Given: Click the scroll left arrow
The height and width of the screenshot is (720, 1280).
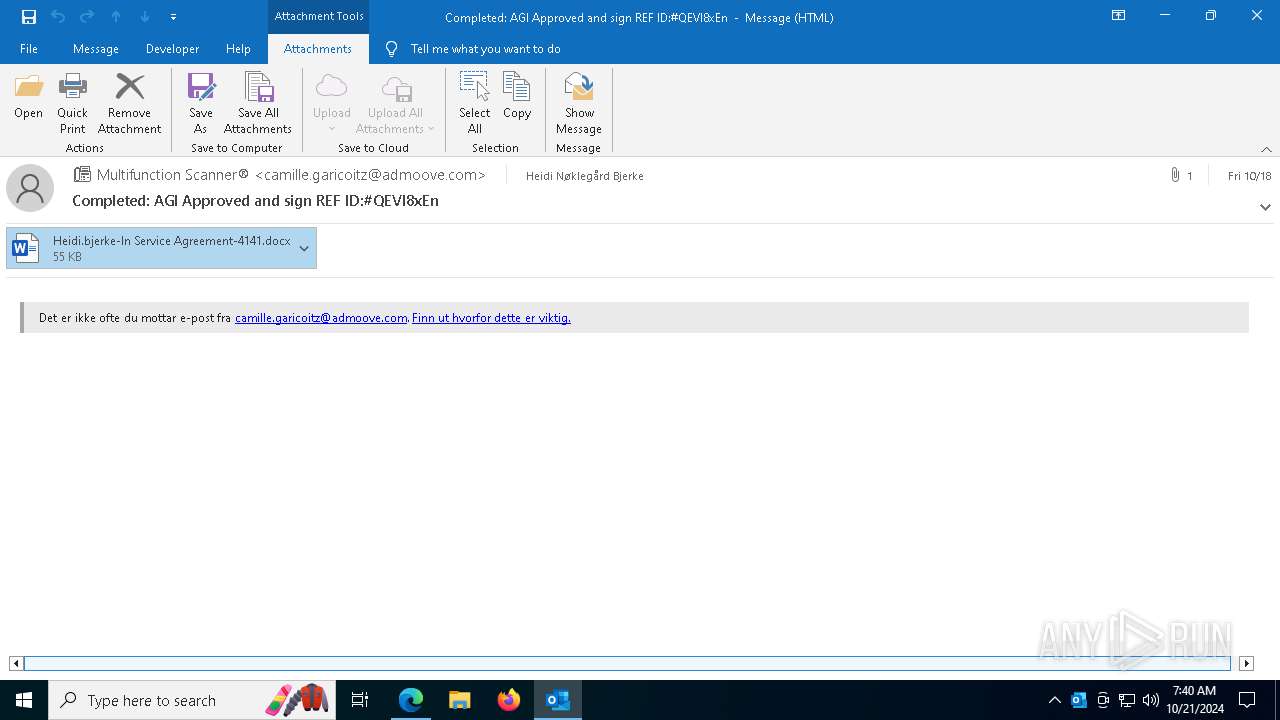Looking at the screenshot, I should click(16, 663).
